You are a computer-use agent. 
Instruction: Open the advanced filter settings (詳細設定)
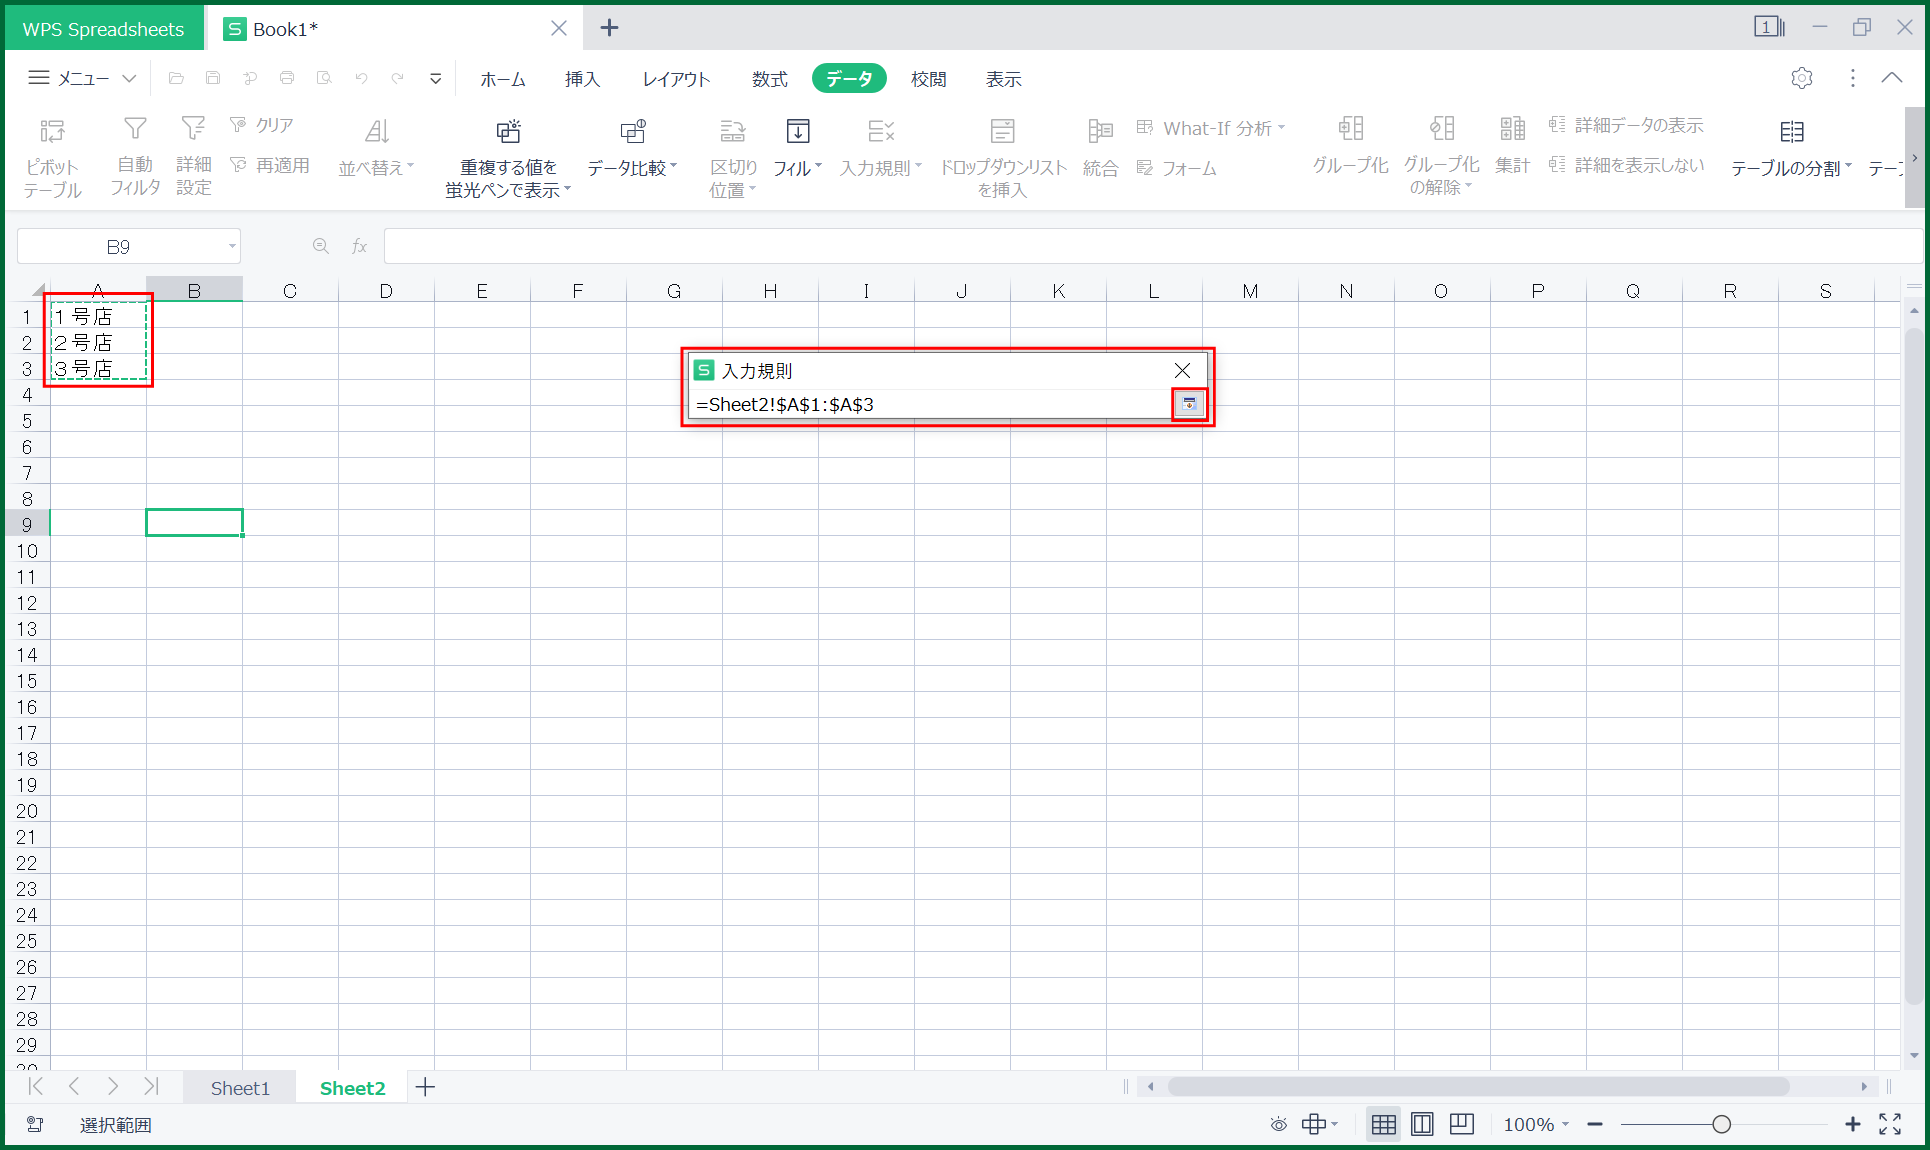[193, 157]
